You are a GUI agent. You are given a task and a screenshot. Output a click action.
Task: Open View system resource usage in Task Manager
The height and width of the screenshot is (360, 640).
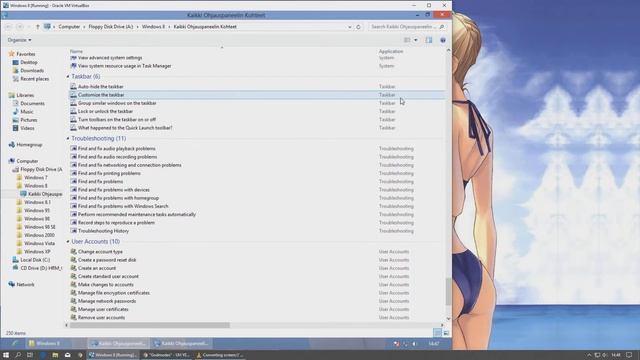tap(124, 66)
